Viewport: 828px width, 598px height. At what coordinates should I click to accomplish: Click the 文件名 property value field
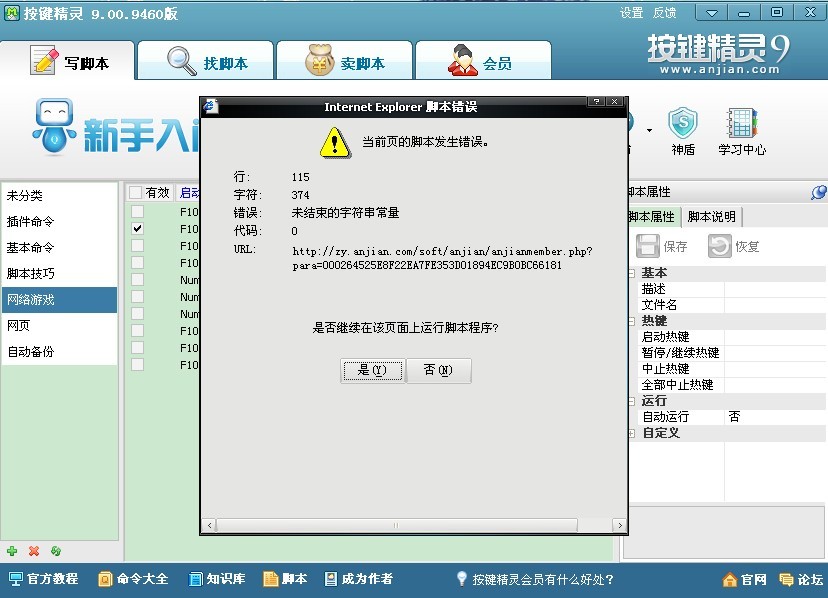[775, 305]
